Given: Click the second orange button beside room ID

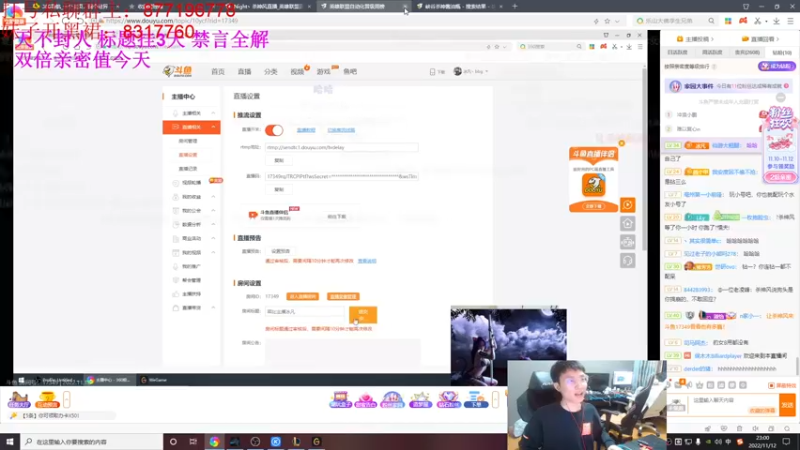Looking at the screenshot, I should tap(343, 296).
